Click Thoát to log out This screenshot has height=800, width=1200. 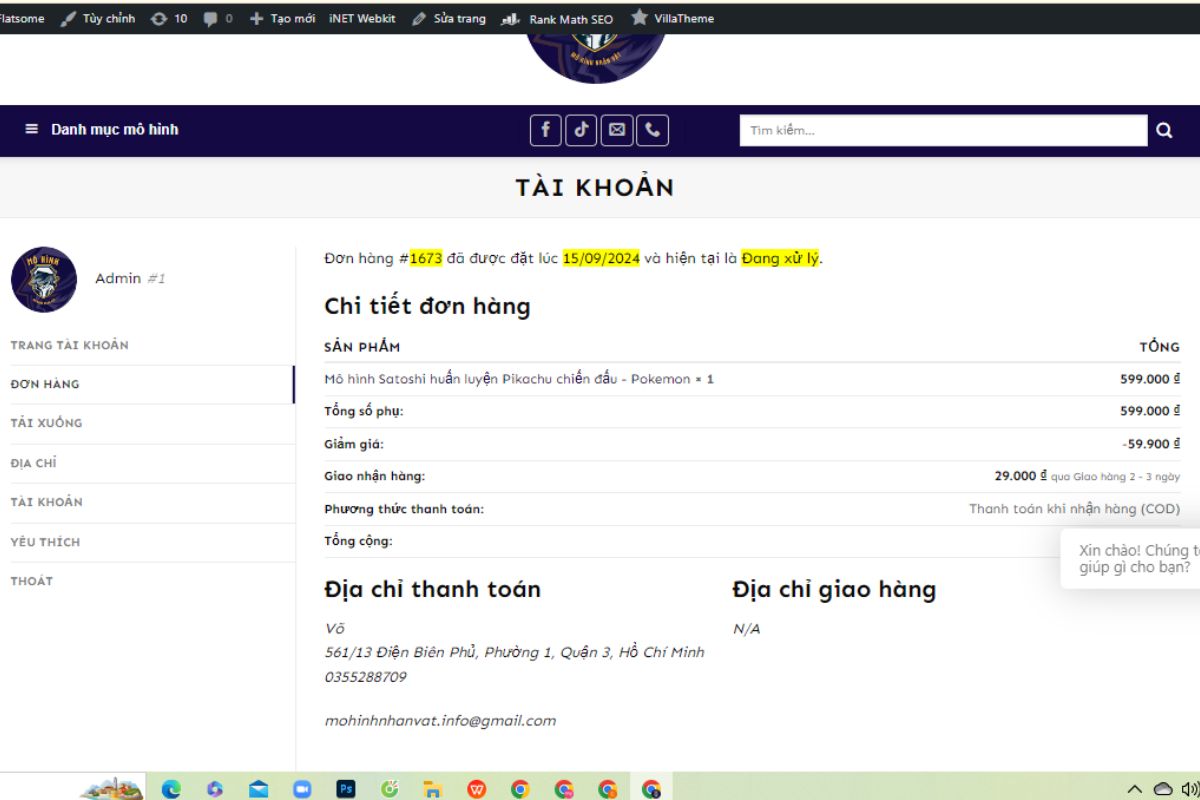pos(32,581)
